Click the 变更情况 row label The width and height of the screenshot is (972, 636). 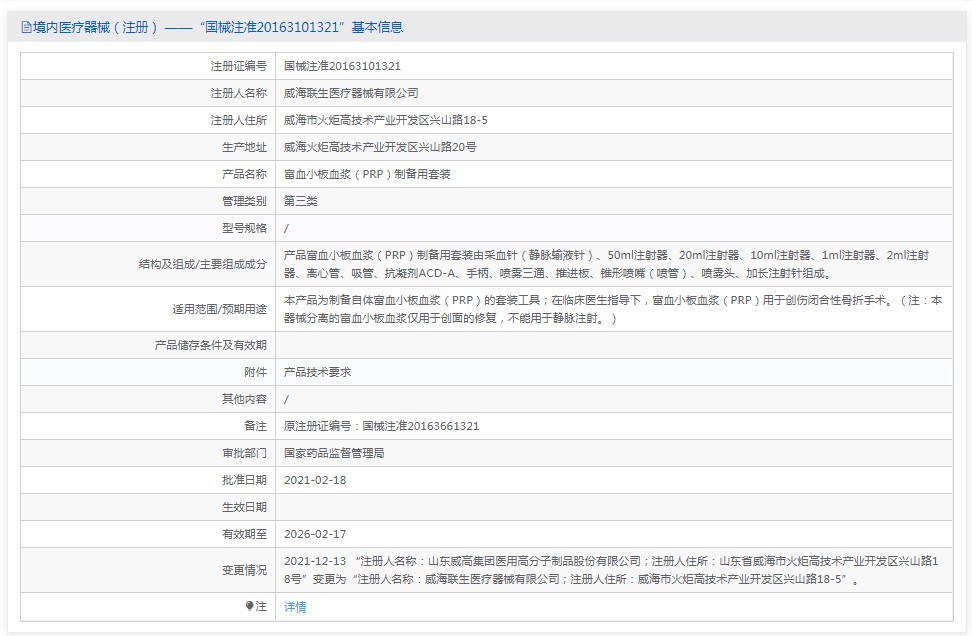244,570
